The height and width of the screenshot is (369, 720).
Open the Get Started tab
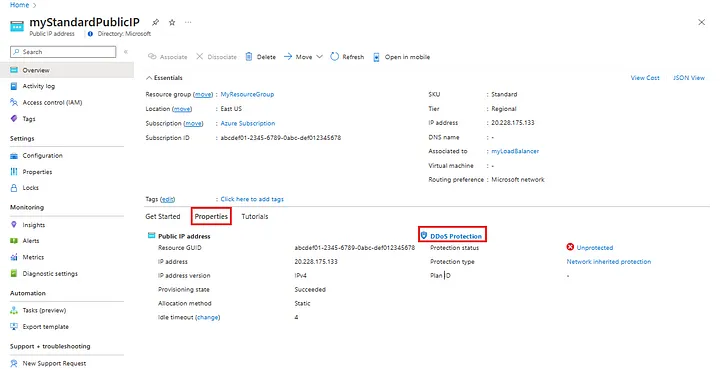pyautogui.click(x=163, y=216)
